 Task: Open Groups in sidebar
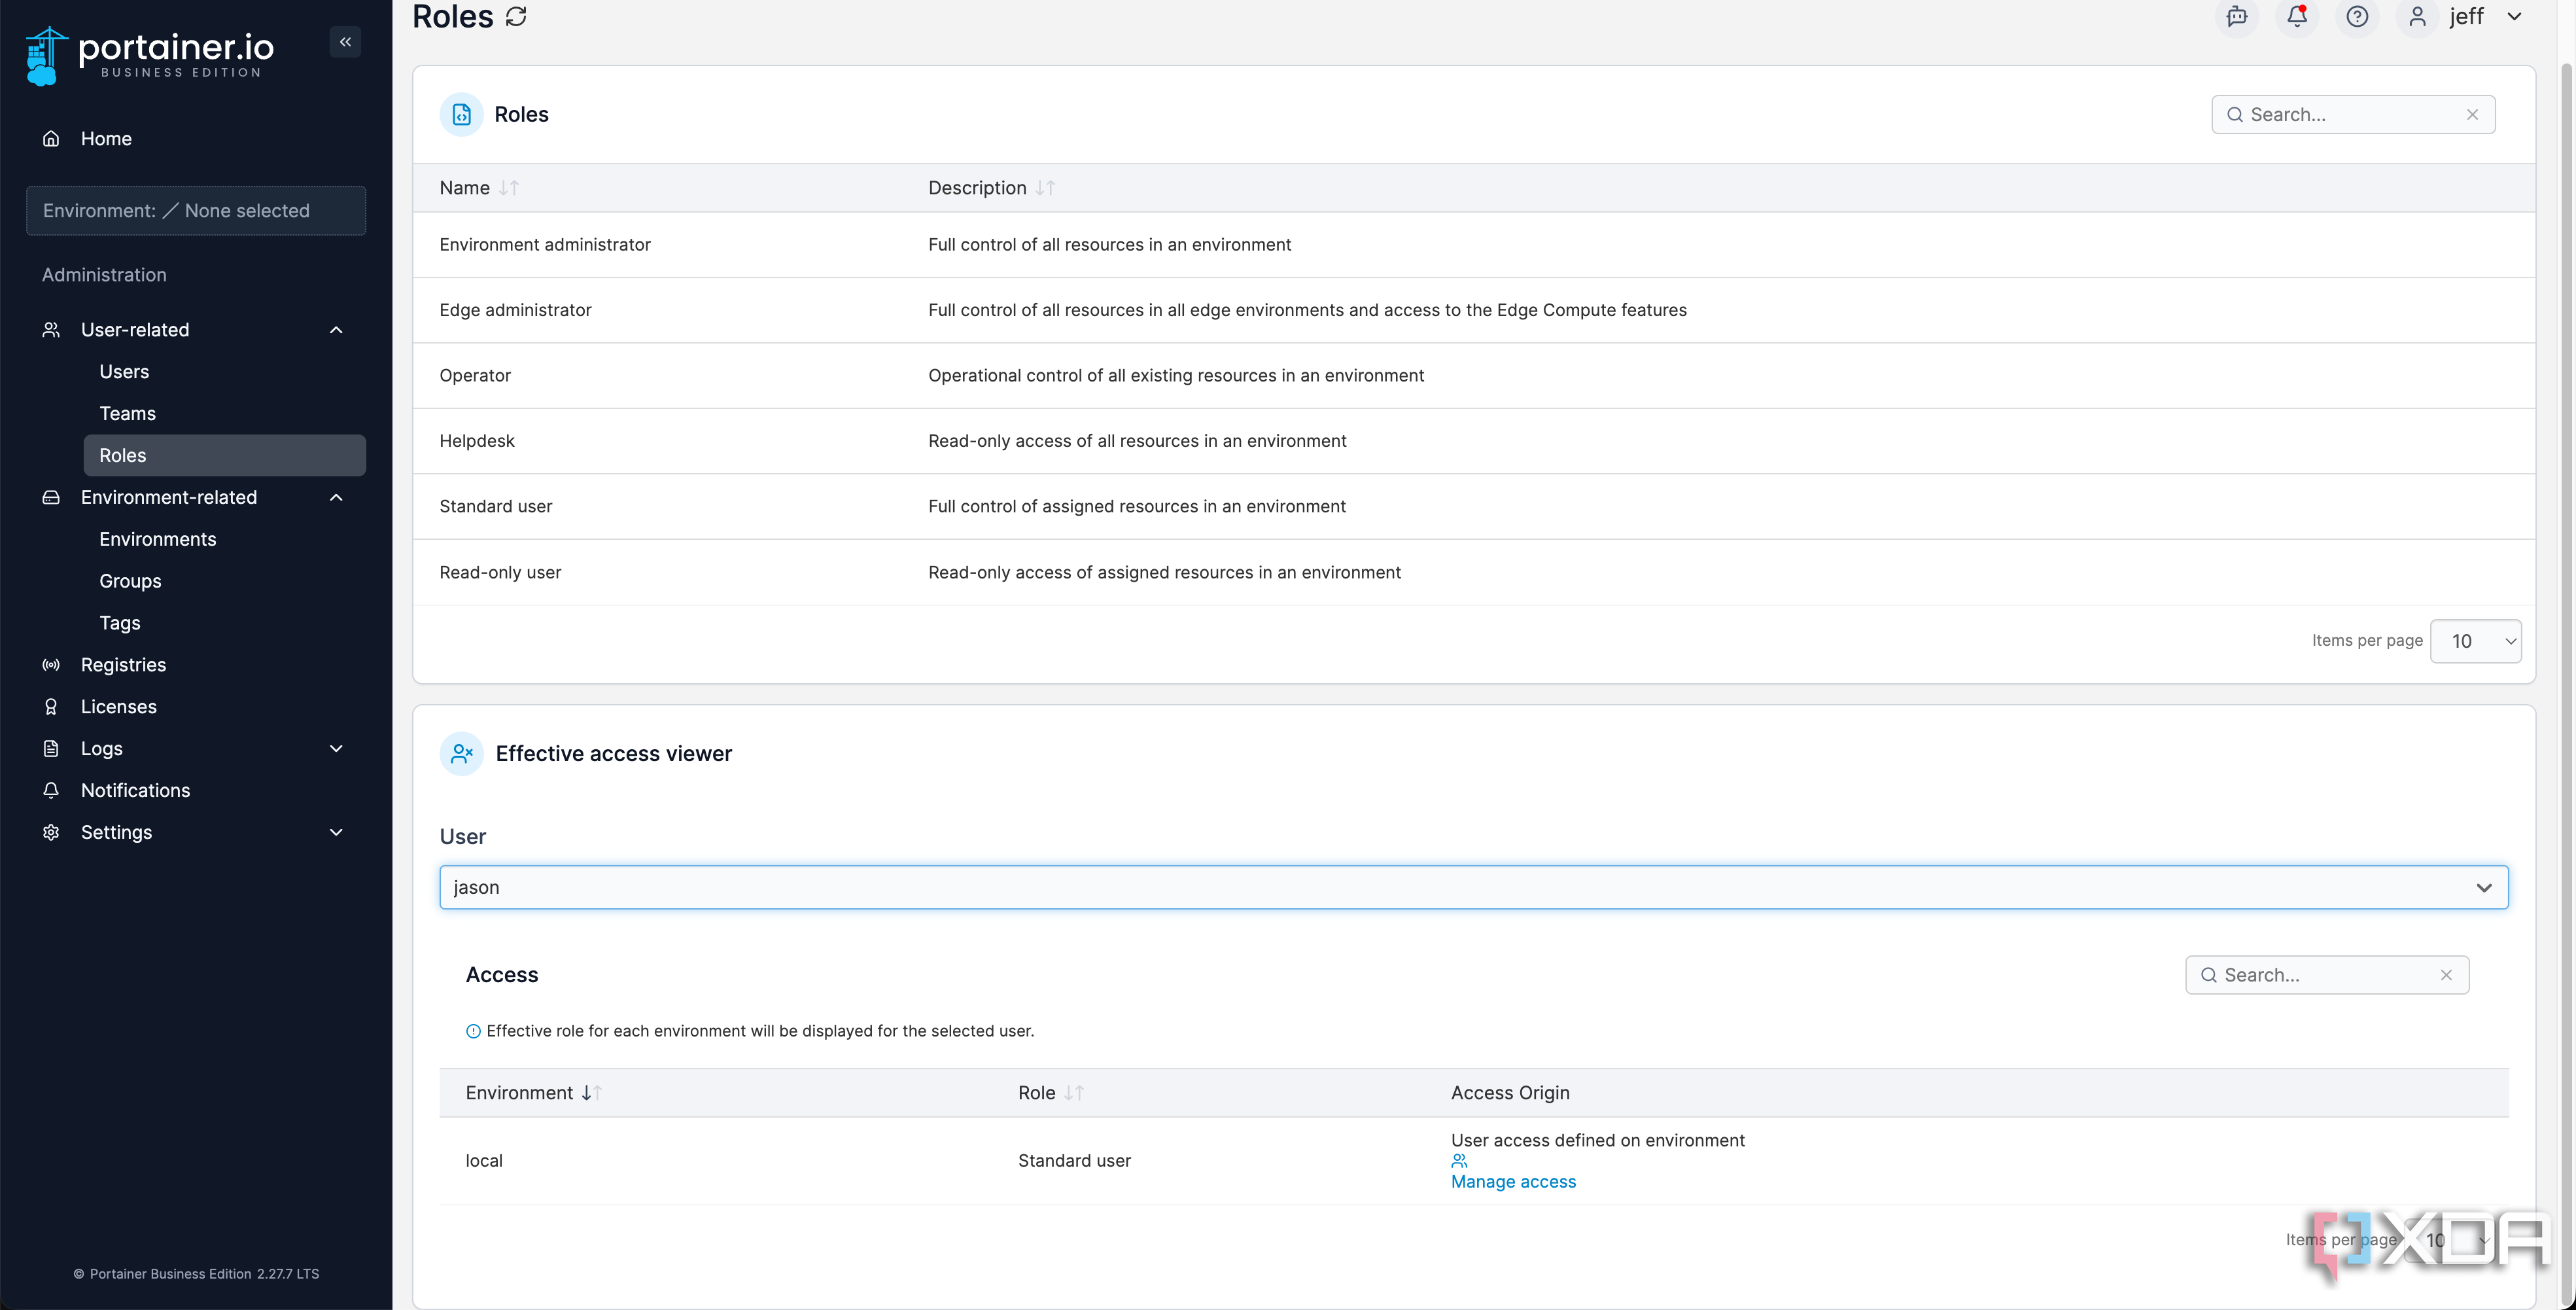(130, 582)
